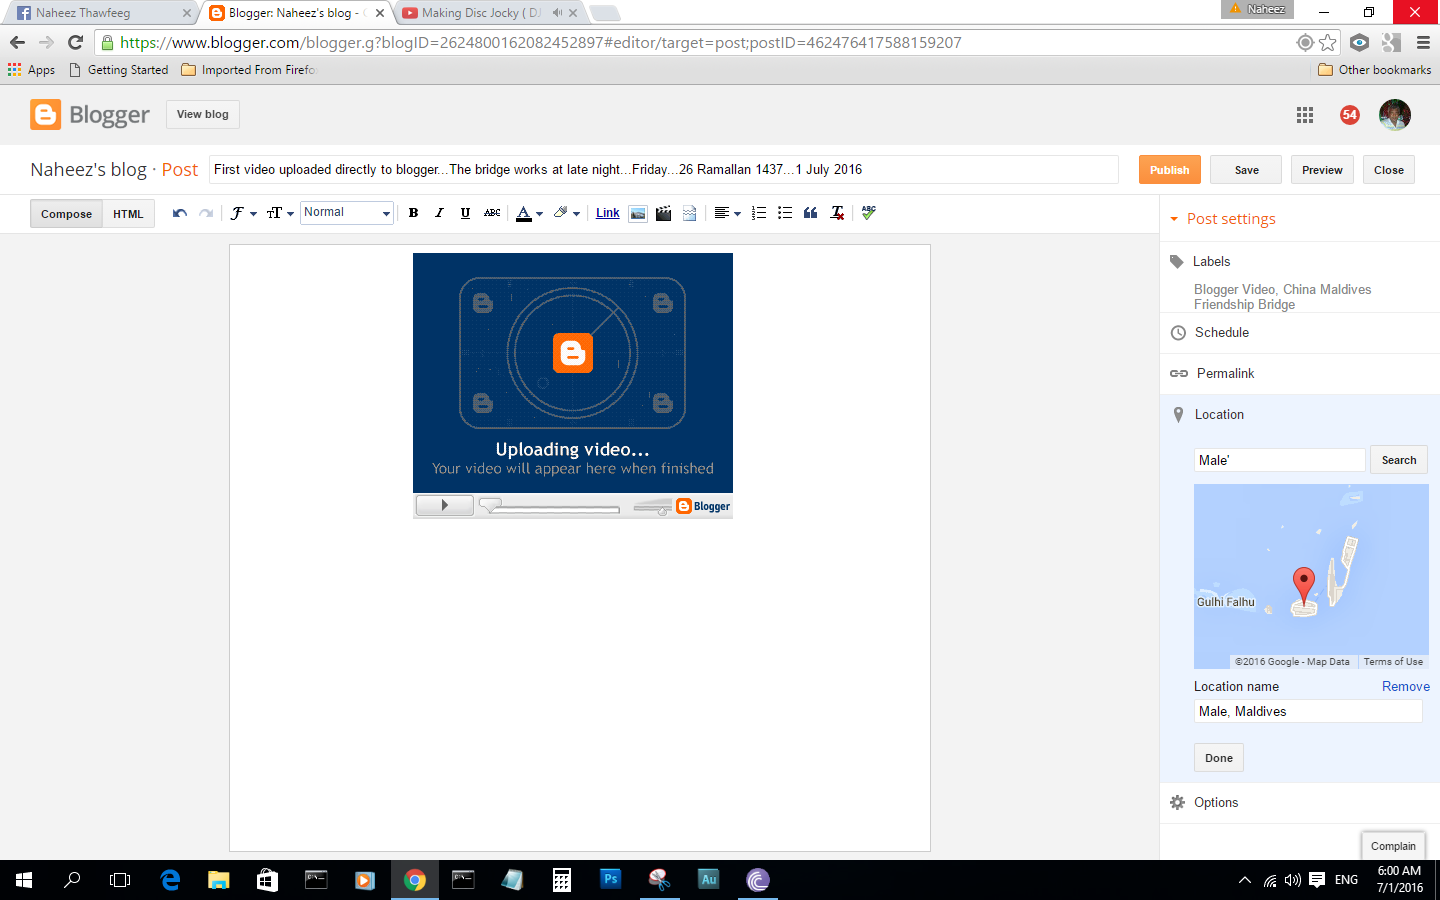Toggle underline formatting
This screenshot has height=900, width=1440.
465,213
